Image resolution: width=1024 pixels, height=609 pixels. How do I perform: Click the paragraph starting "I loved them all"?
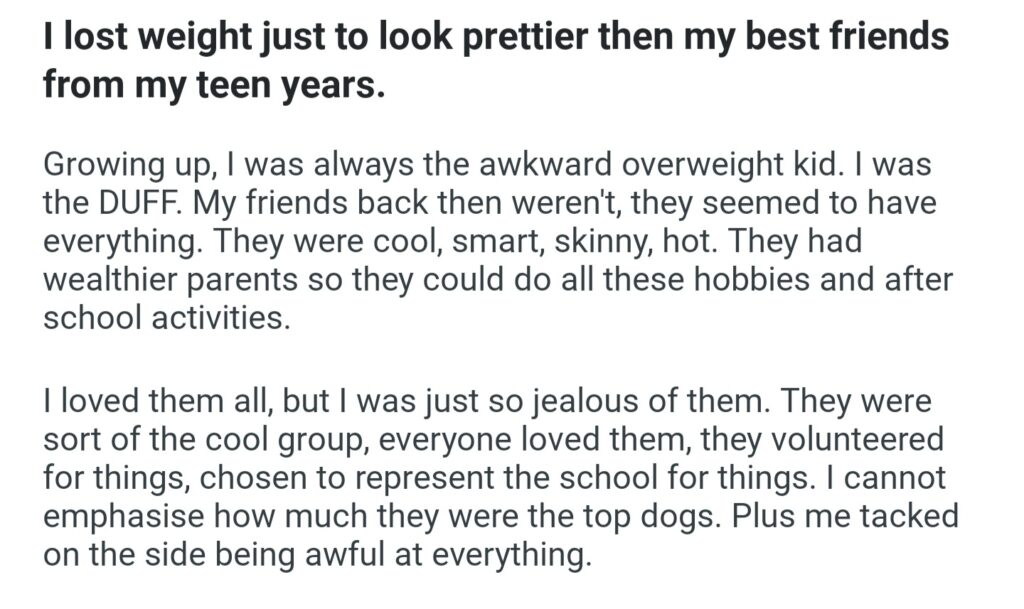coord(500,478)
